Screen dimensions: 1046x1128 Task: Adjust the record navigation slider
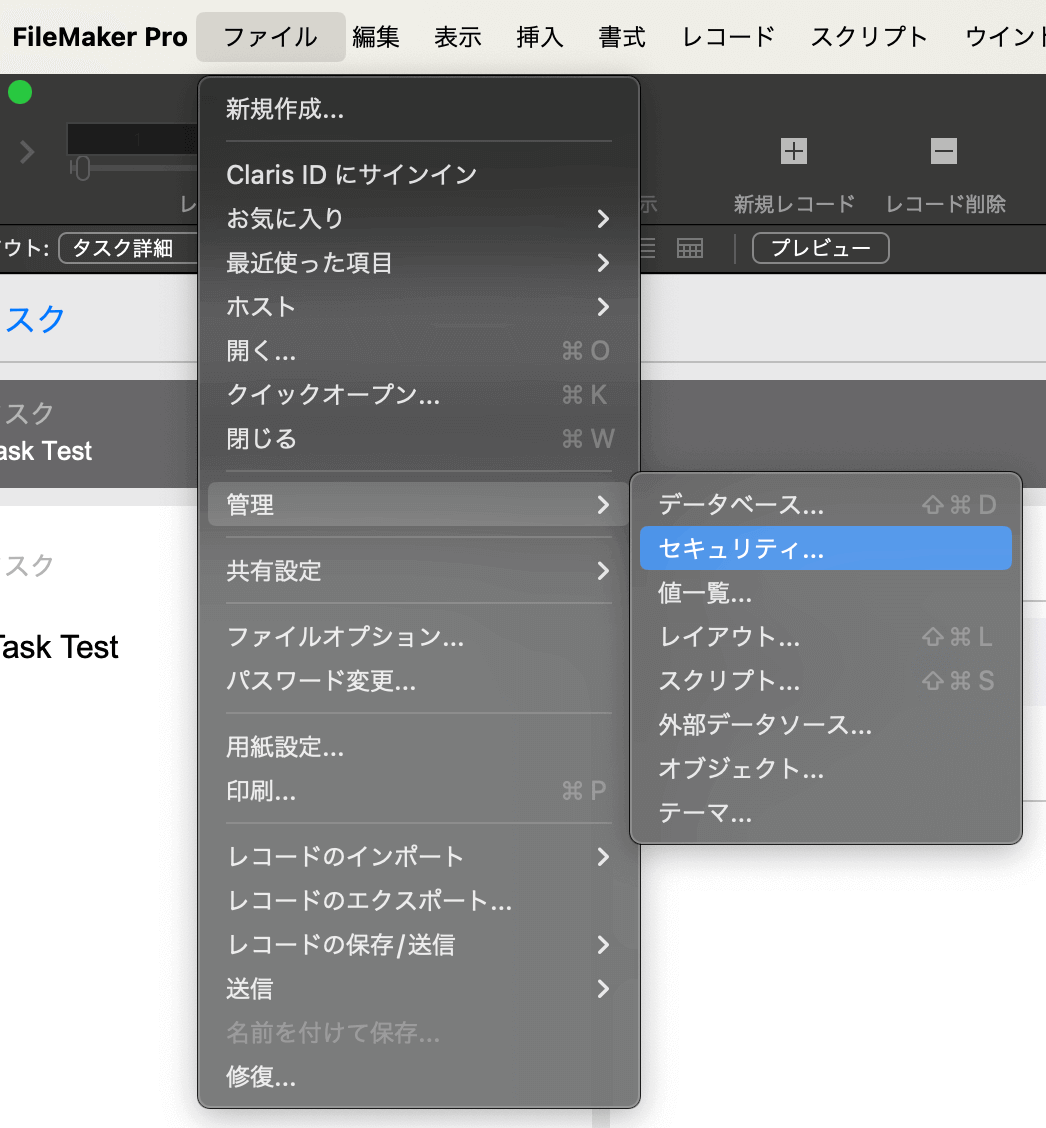click(x=82, y=168)
